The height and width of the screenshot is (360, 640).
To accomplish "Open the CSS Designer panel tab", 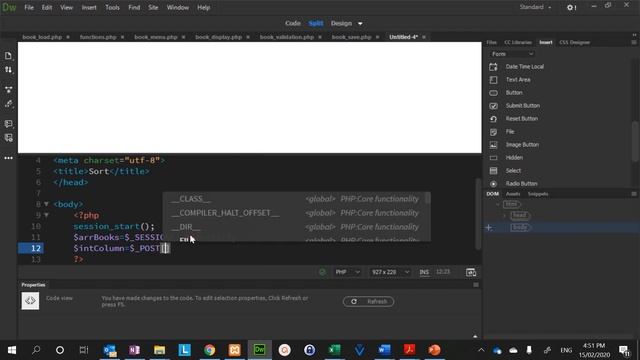I will click(x=574, y=42).
